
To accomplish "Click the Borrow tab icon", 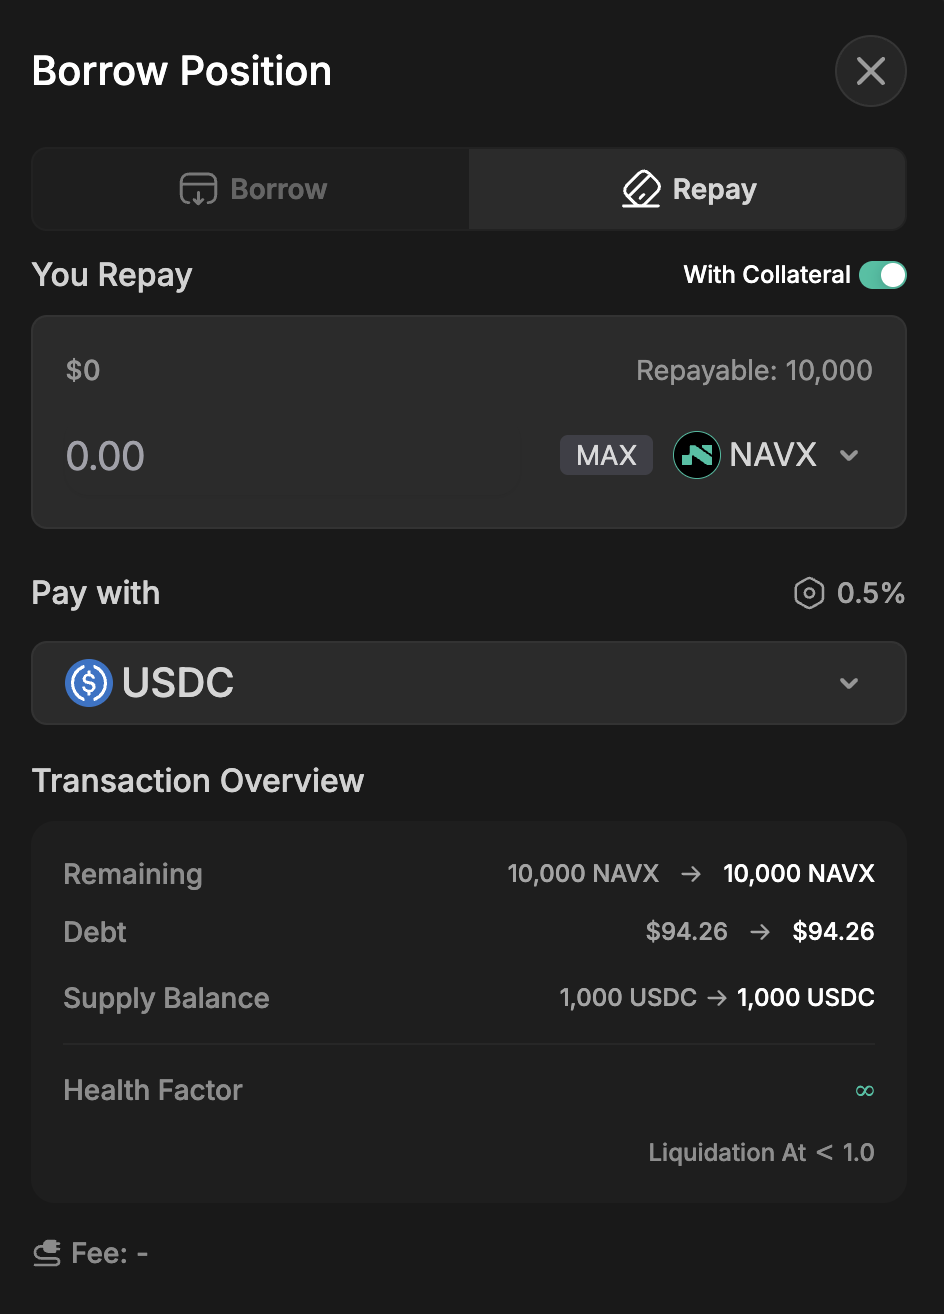I will [x=198, y=189].
